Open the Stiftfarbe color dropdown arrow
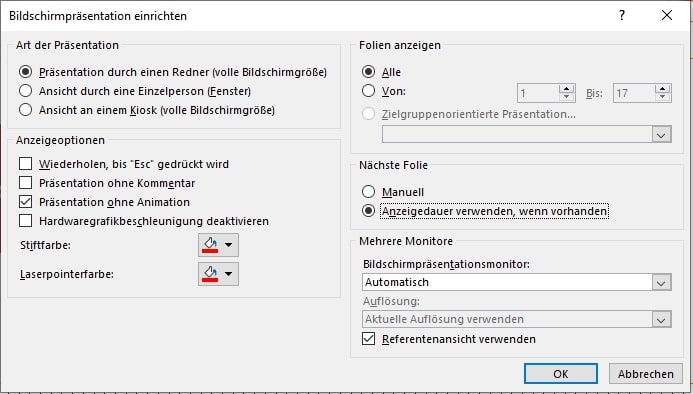The height and width of the screenshot is (394, 693). (228, 245)
